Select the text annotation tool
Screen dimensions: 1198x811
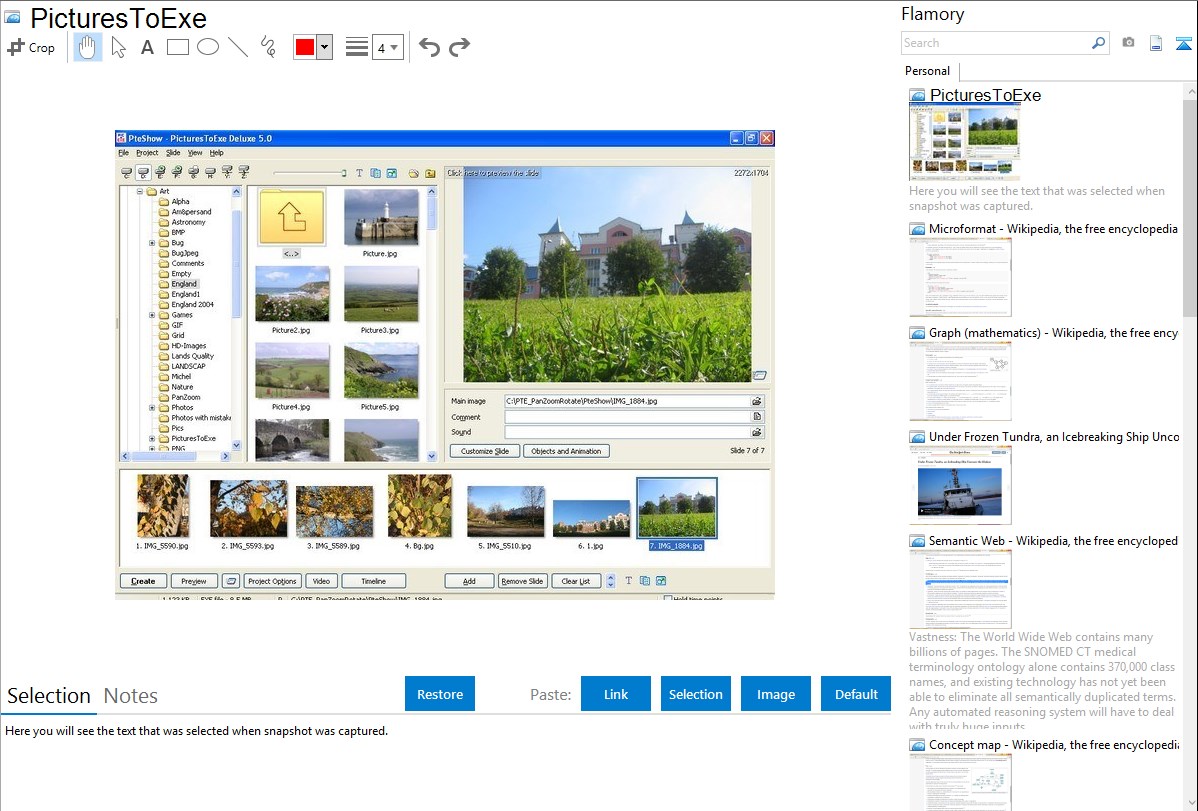point(147,47)
